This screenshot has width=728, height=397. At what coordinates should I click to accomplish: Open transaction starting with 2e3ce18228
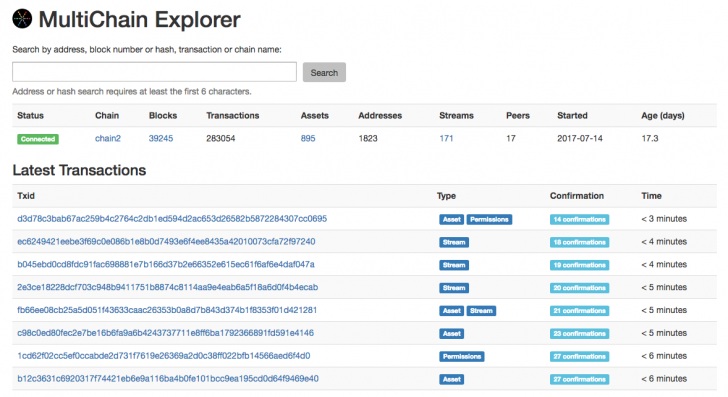coord(168,287)
